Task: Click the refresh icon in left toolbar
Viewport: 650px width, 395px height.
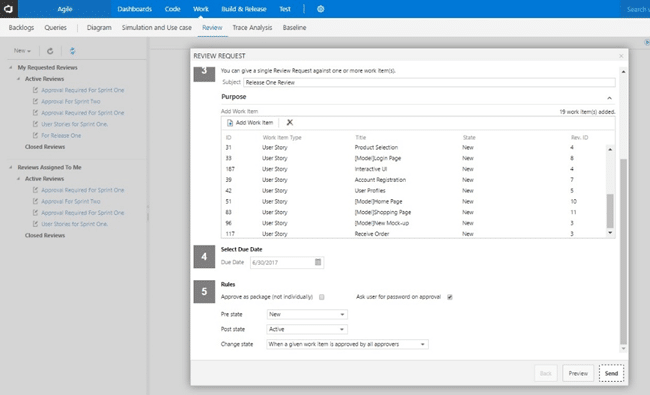Action: [50, 51]
